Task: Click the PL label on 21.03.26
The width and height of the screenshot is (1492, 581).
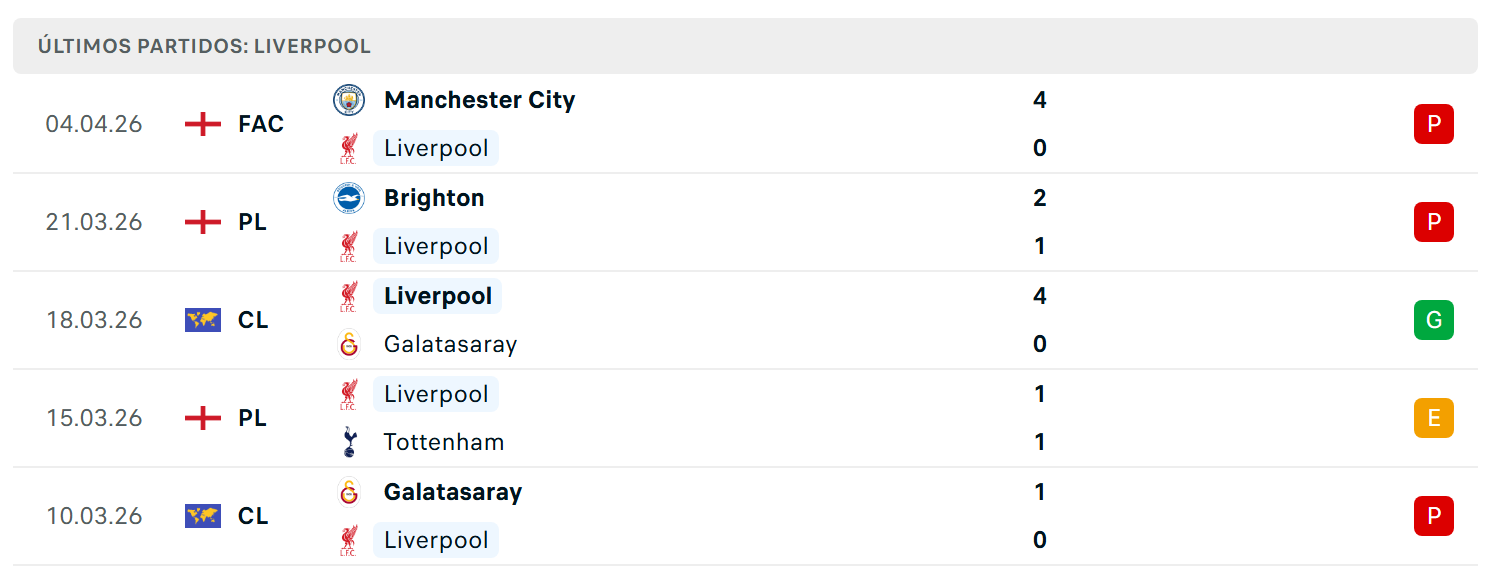Action: pos(253,222)
